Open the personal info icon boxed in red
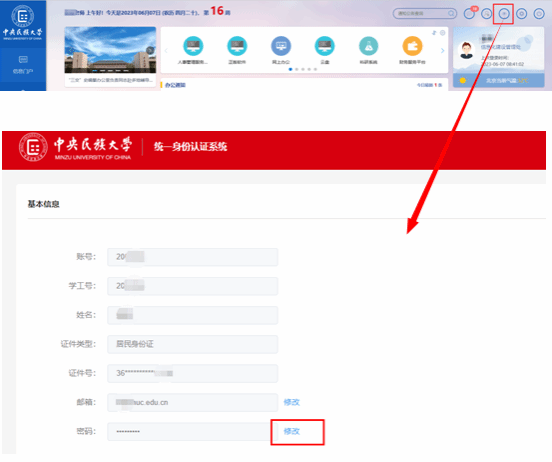 (x=504, y=14)
